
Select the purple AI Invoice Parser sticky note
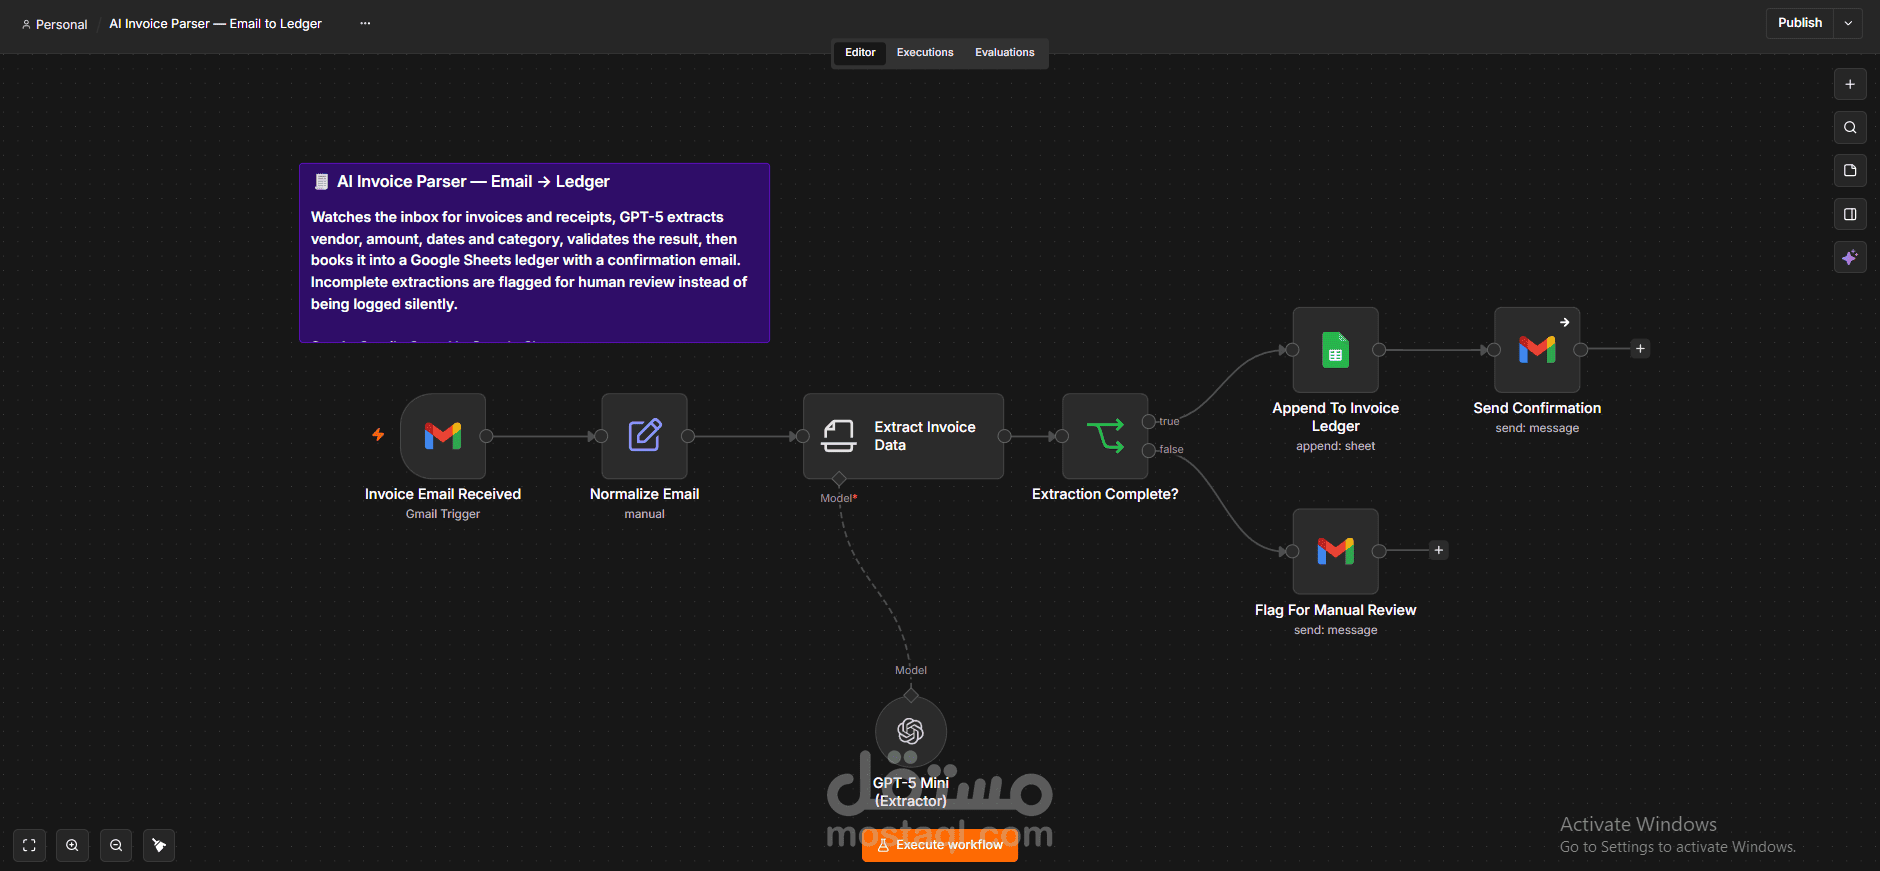pos(534,253)
